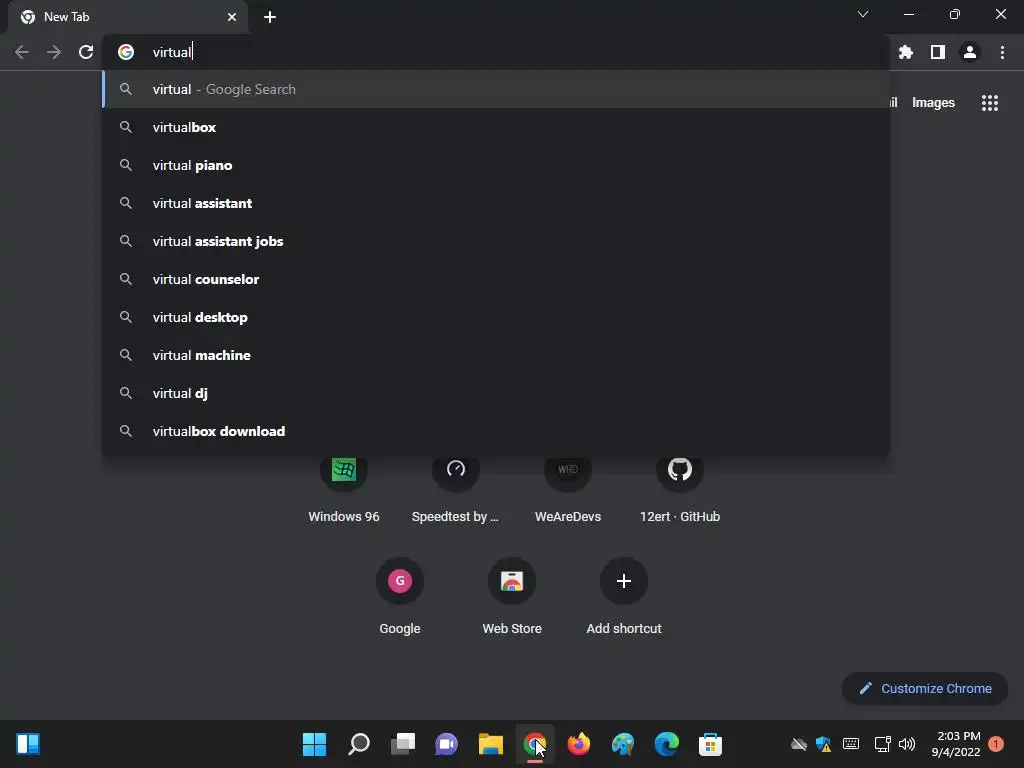The height and width of the screenshot is (768, 1024).
Task: Open the tab search chevron
Action: (x=863, y=14)
